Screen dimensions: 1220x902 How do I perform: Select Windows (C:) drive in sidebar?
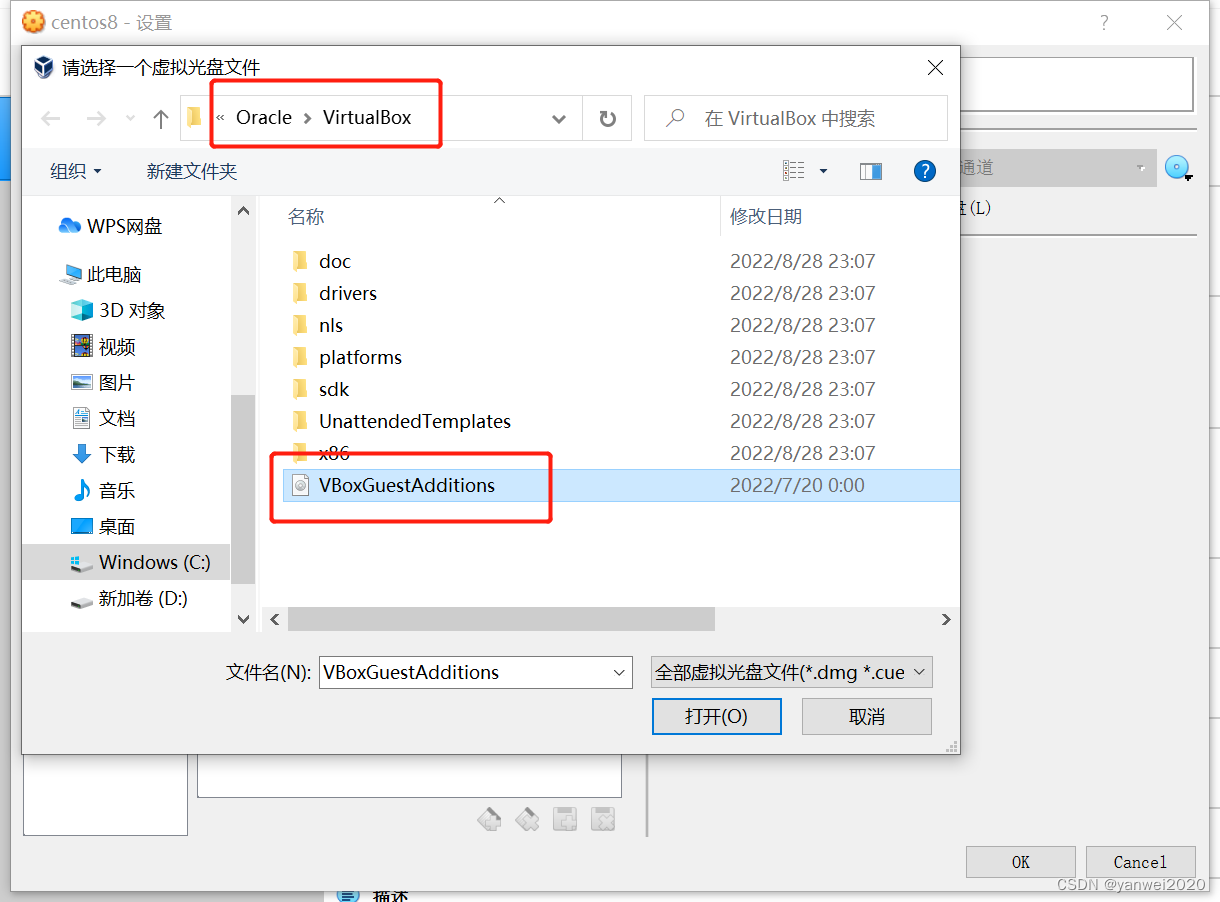point(126,562)
